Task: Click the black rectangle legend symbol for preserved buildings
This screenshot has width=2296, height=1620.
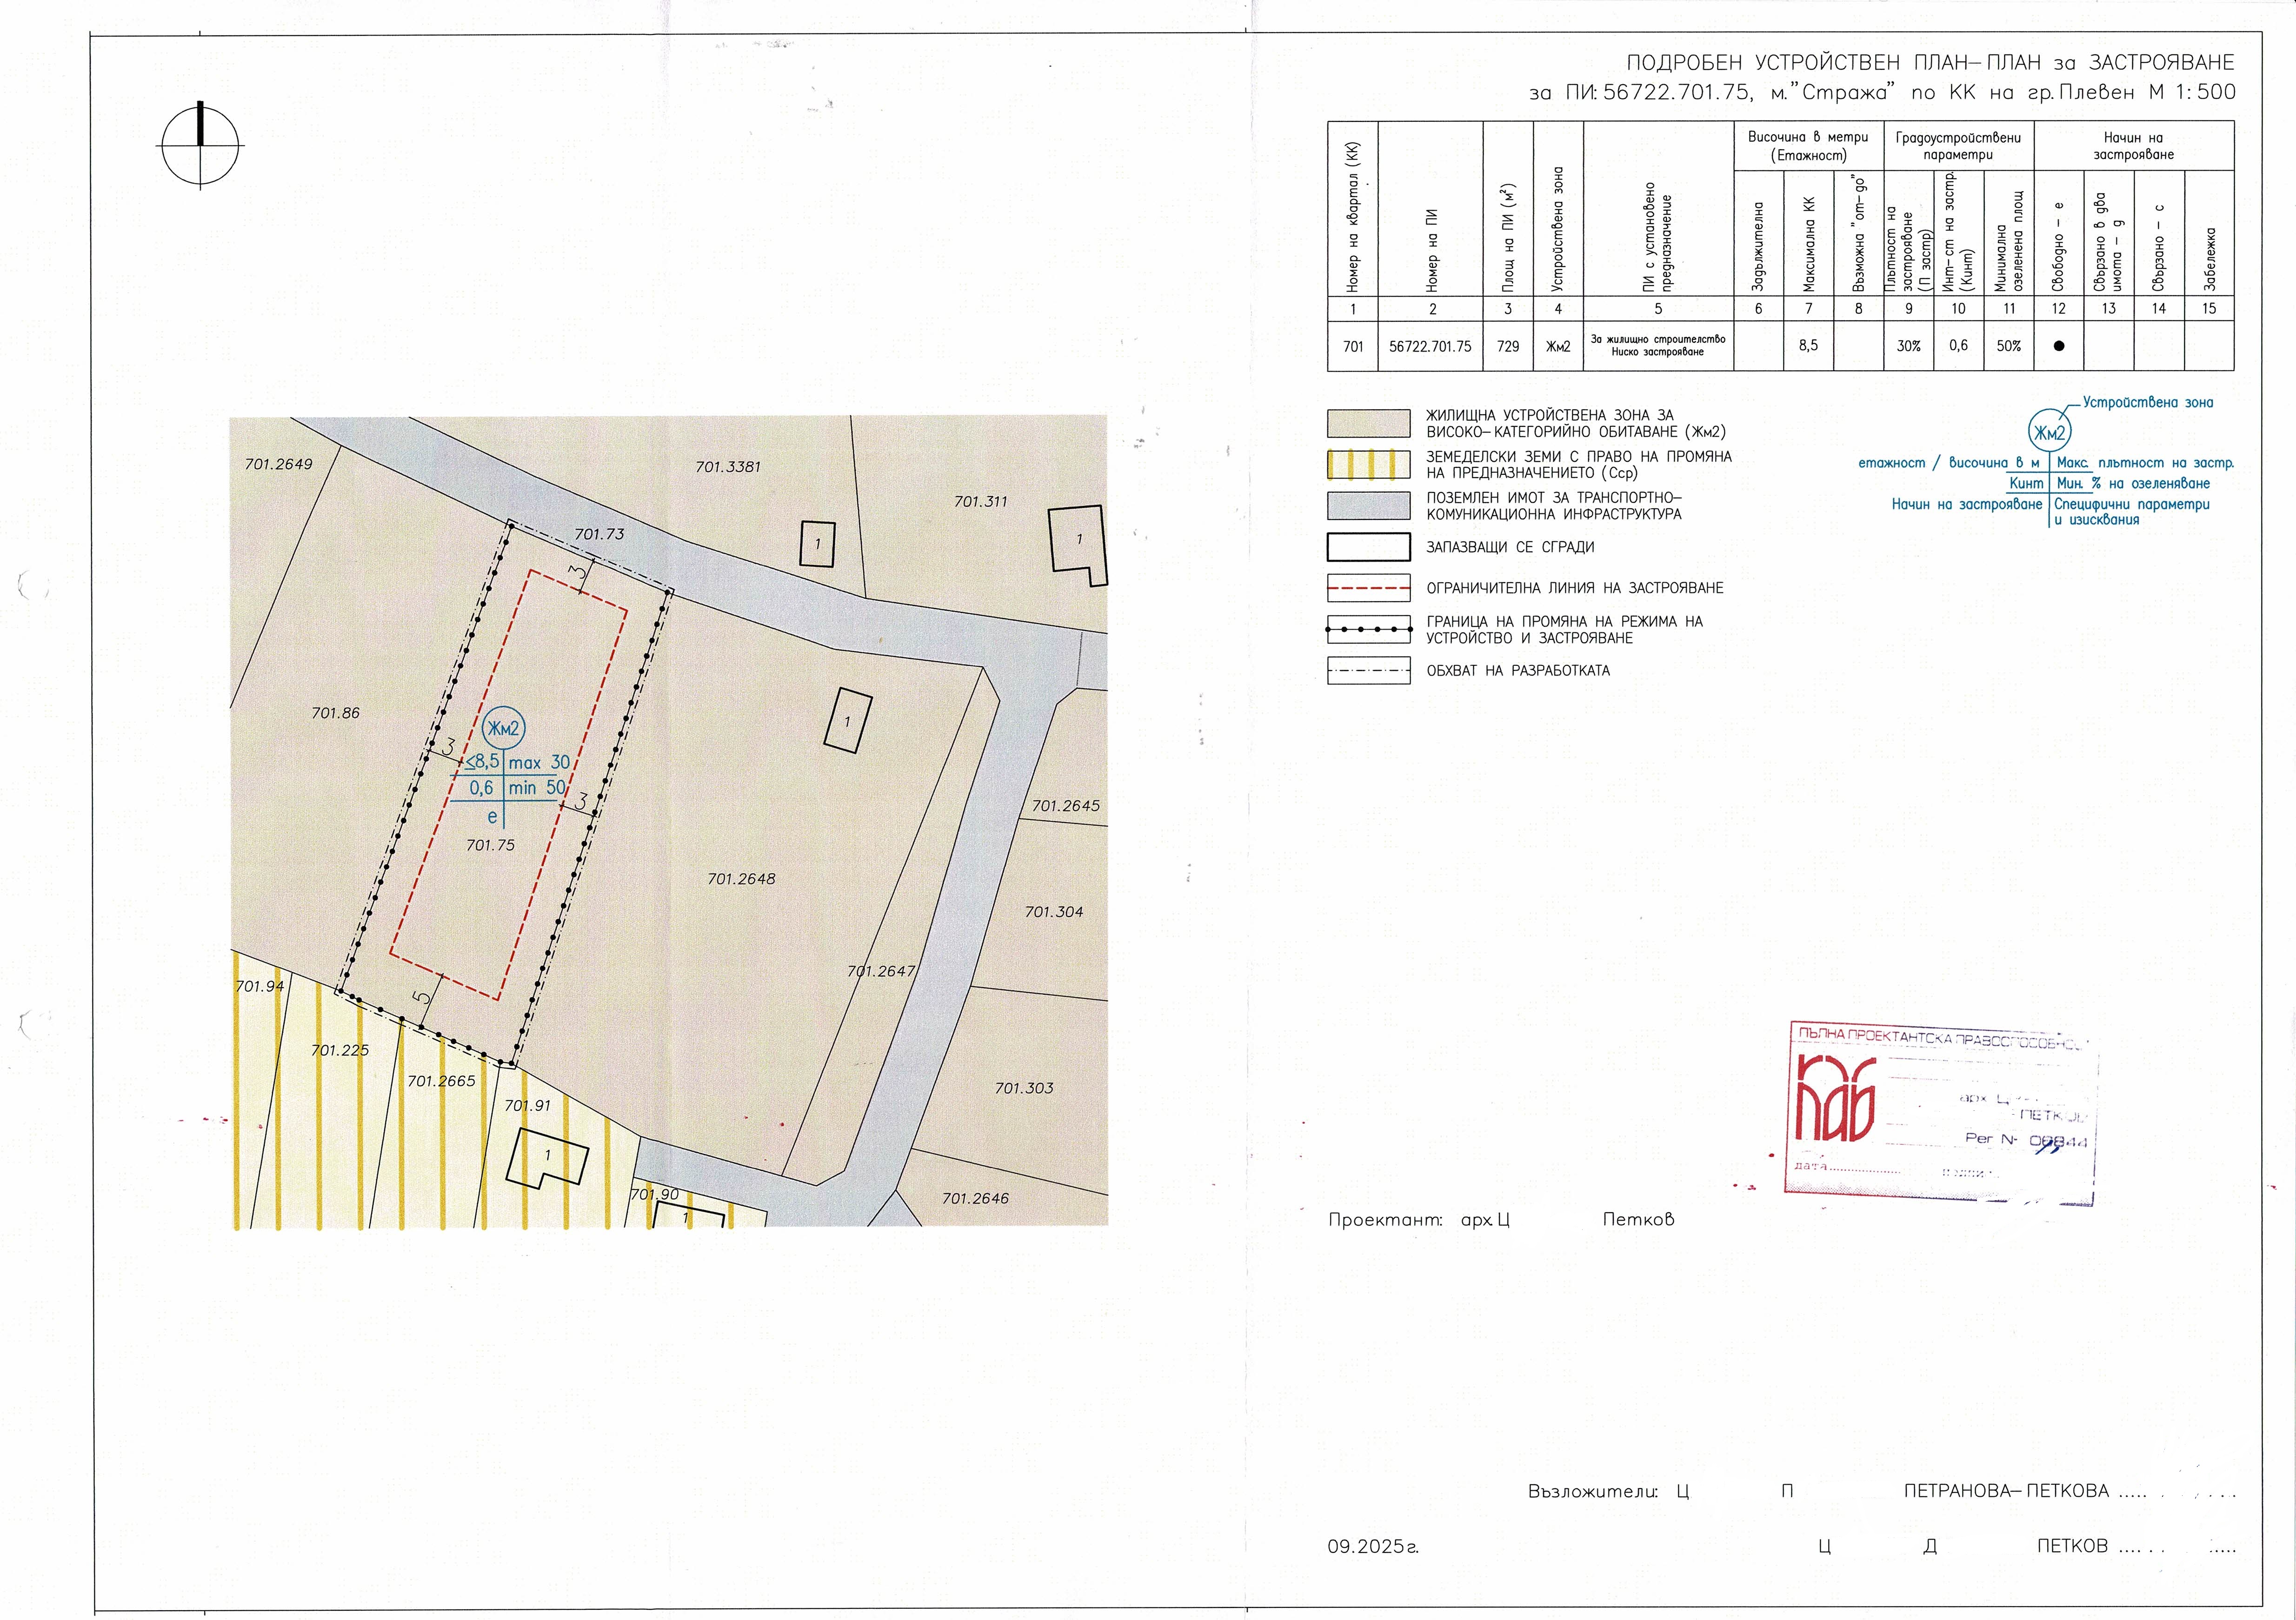Action: point(1368,547)
